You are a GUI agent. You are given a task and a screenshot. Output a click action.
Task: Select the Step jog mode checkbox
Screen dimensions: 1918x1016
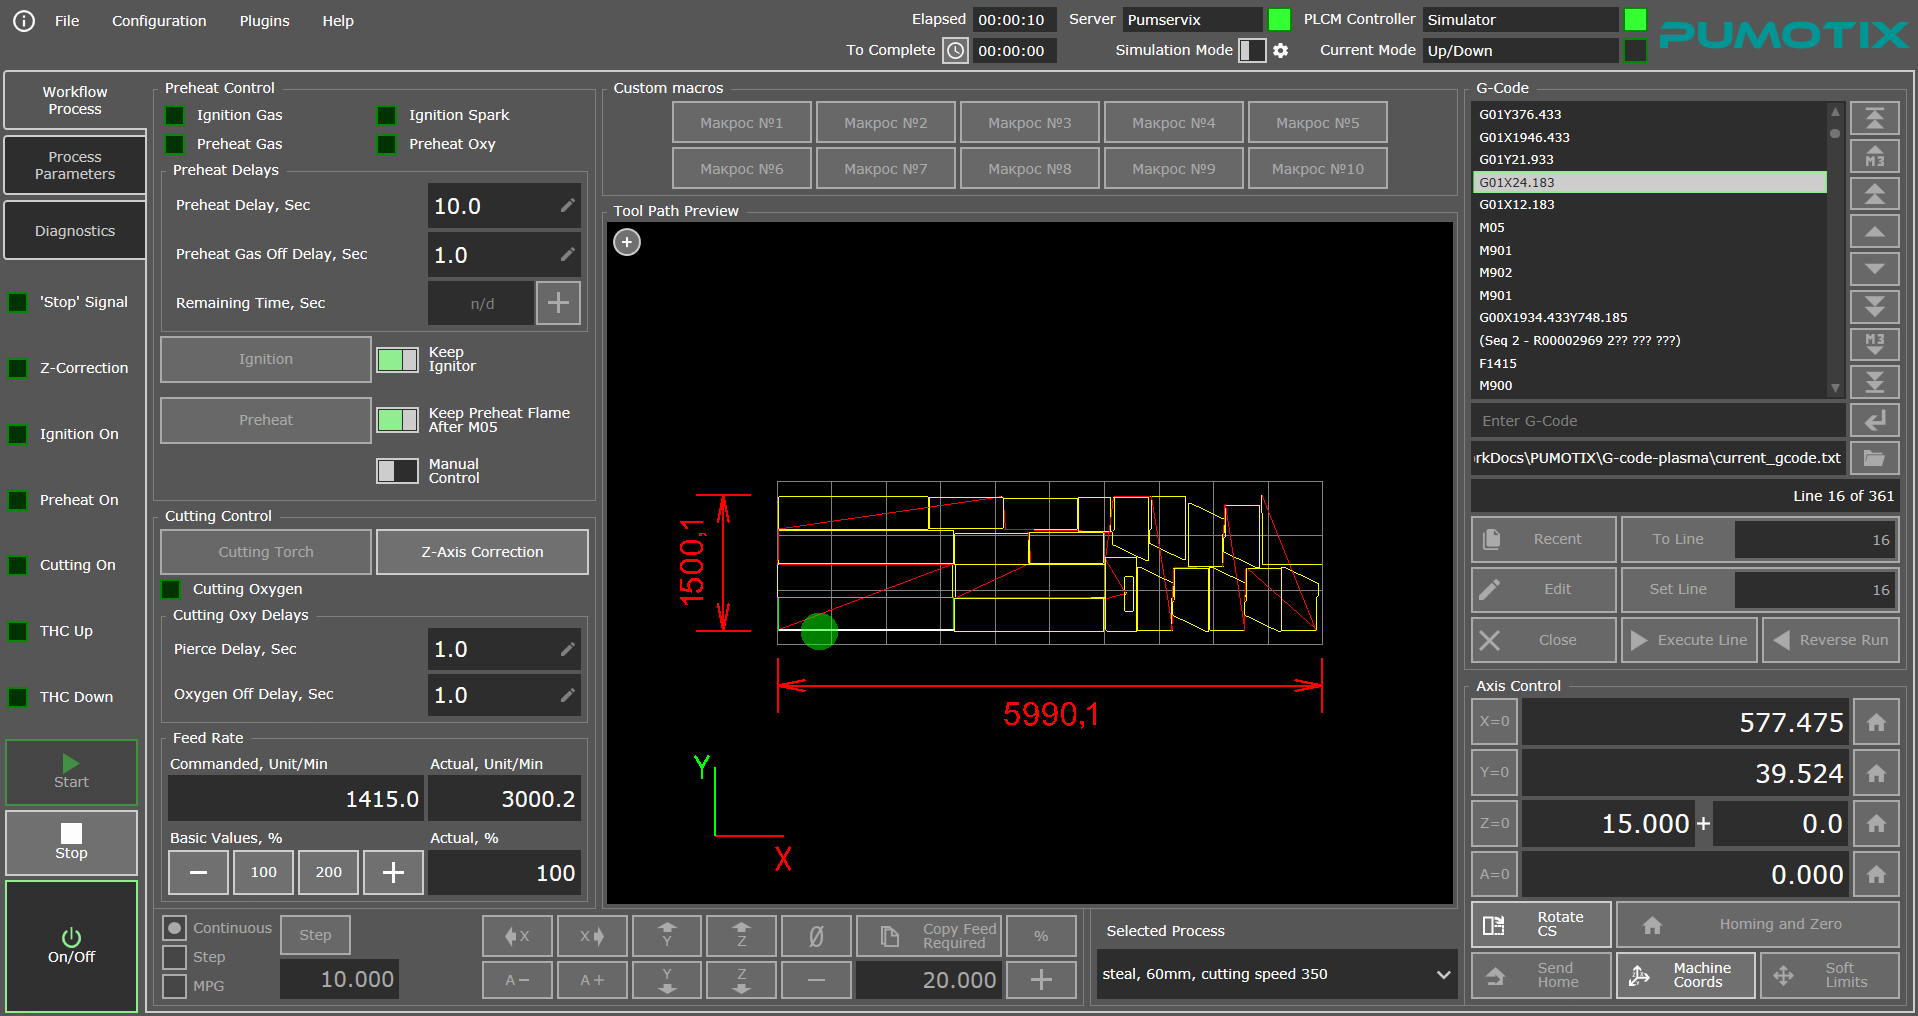coord(175,957)
